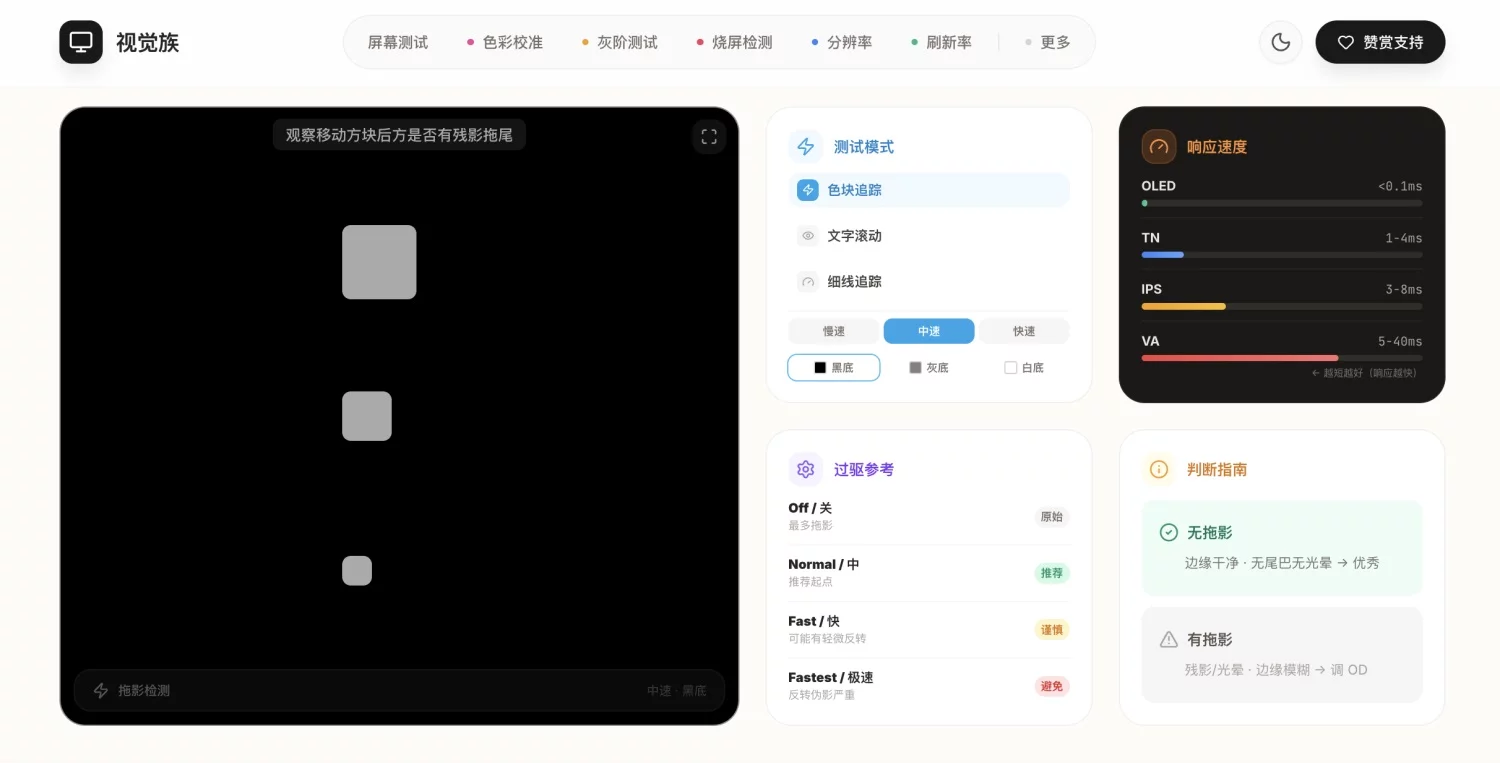Open fullscreen via the expand icon

point(709,136)
